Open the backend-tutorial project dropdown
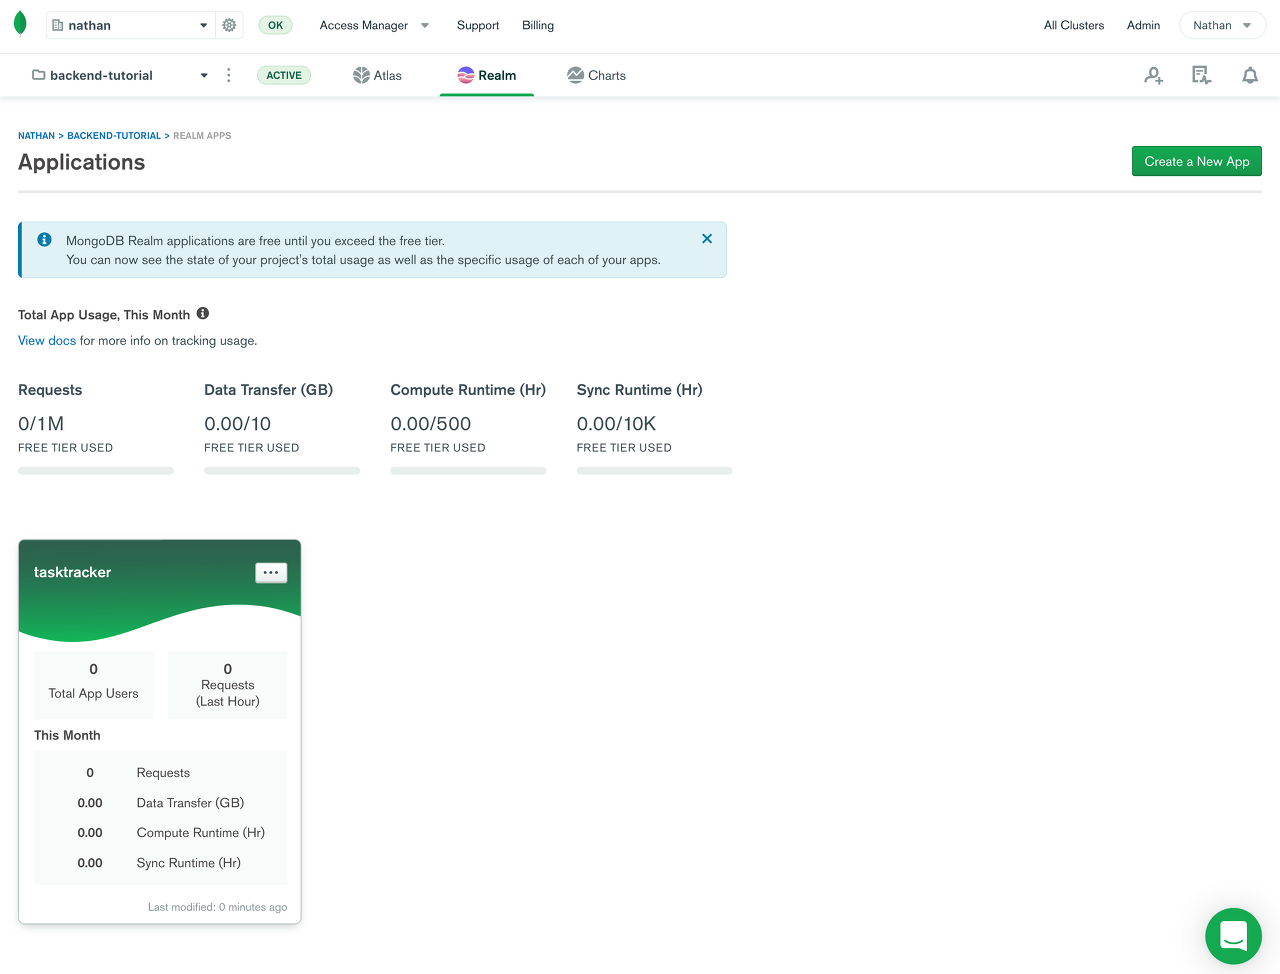This screenshot has width=1280, height=974. [120, 75]
